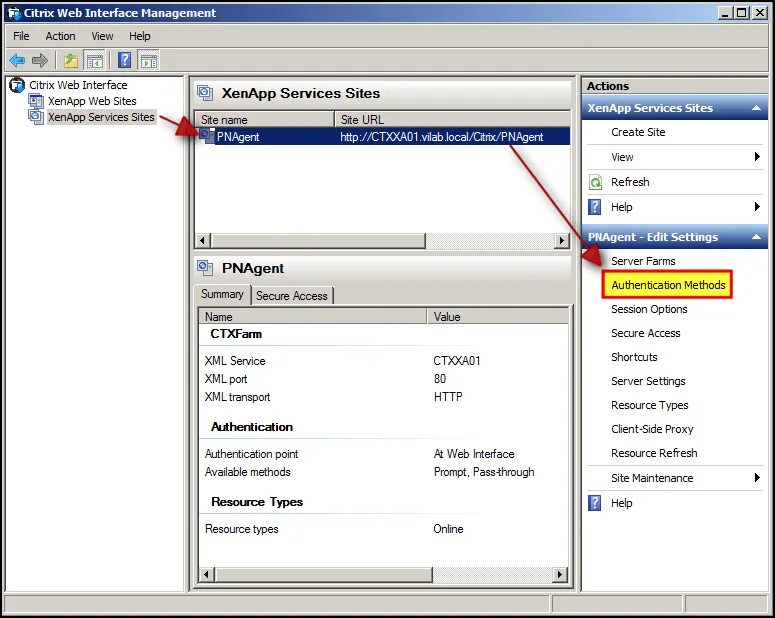Open Secure Access in Edit Settings actions
Screen dimensions: 775x618
pos(646,333)
